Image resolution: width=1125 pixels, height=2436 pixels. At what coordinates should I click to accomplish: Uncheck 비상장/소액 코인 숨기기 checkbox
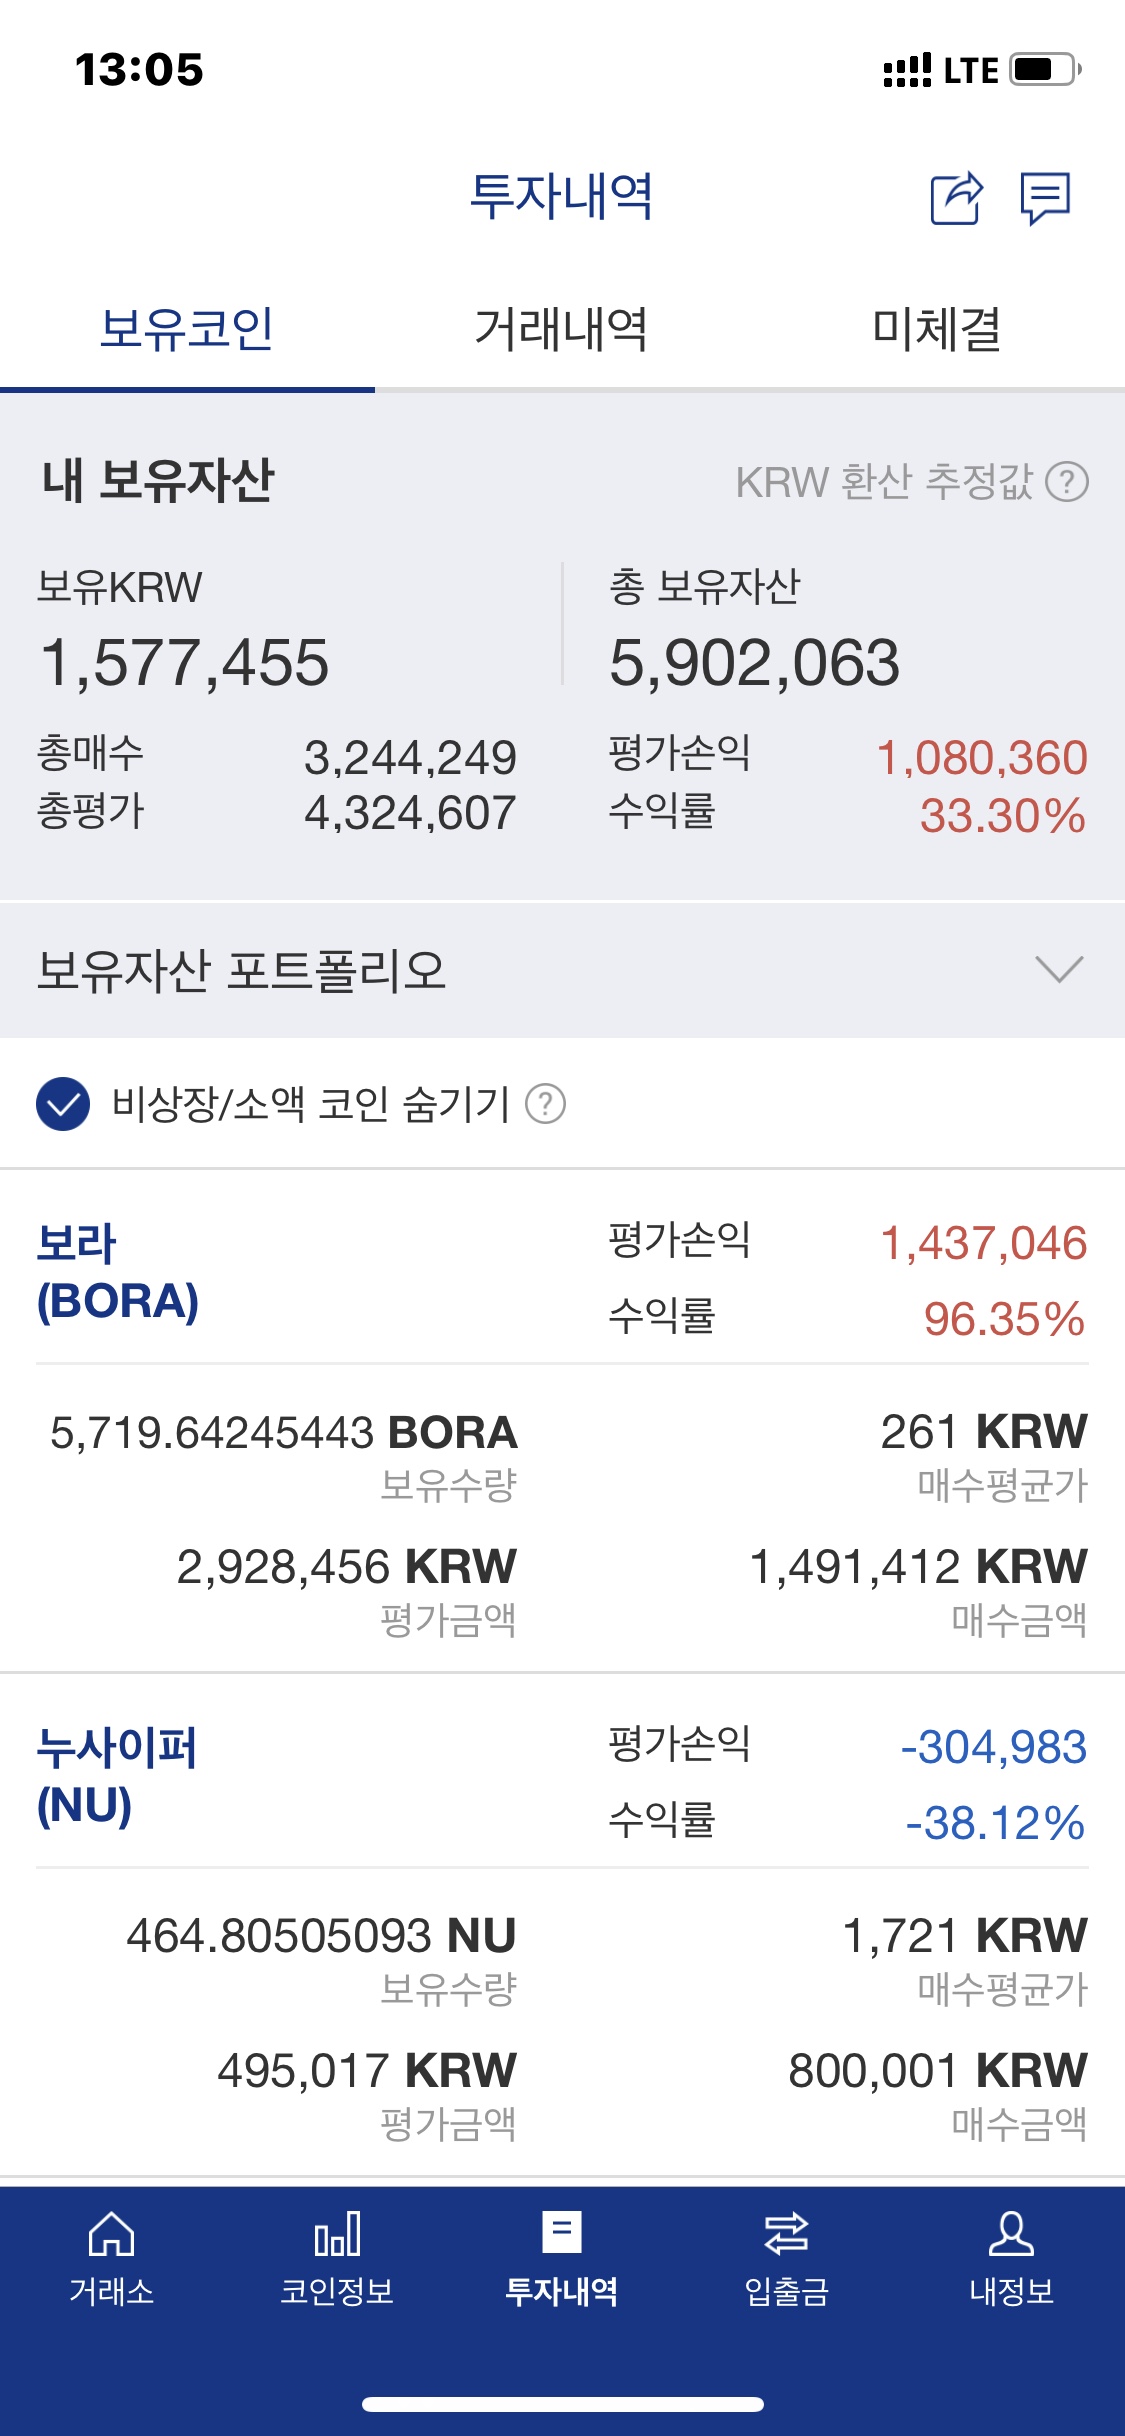(x=63, y=1104)
